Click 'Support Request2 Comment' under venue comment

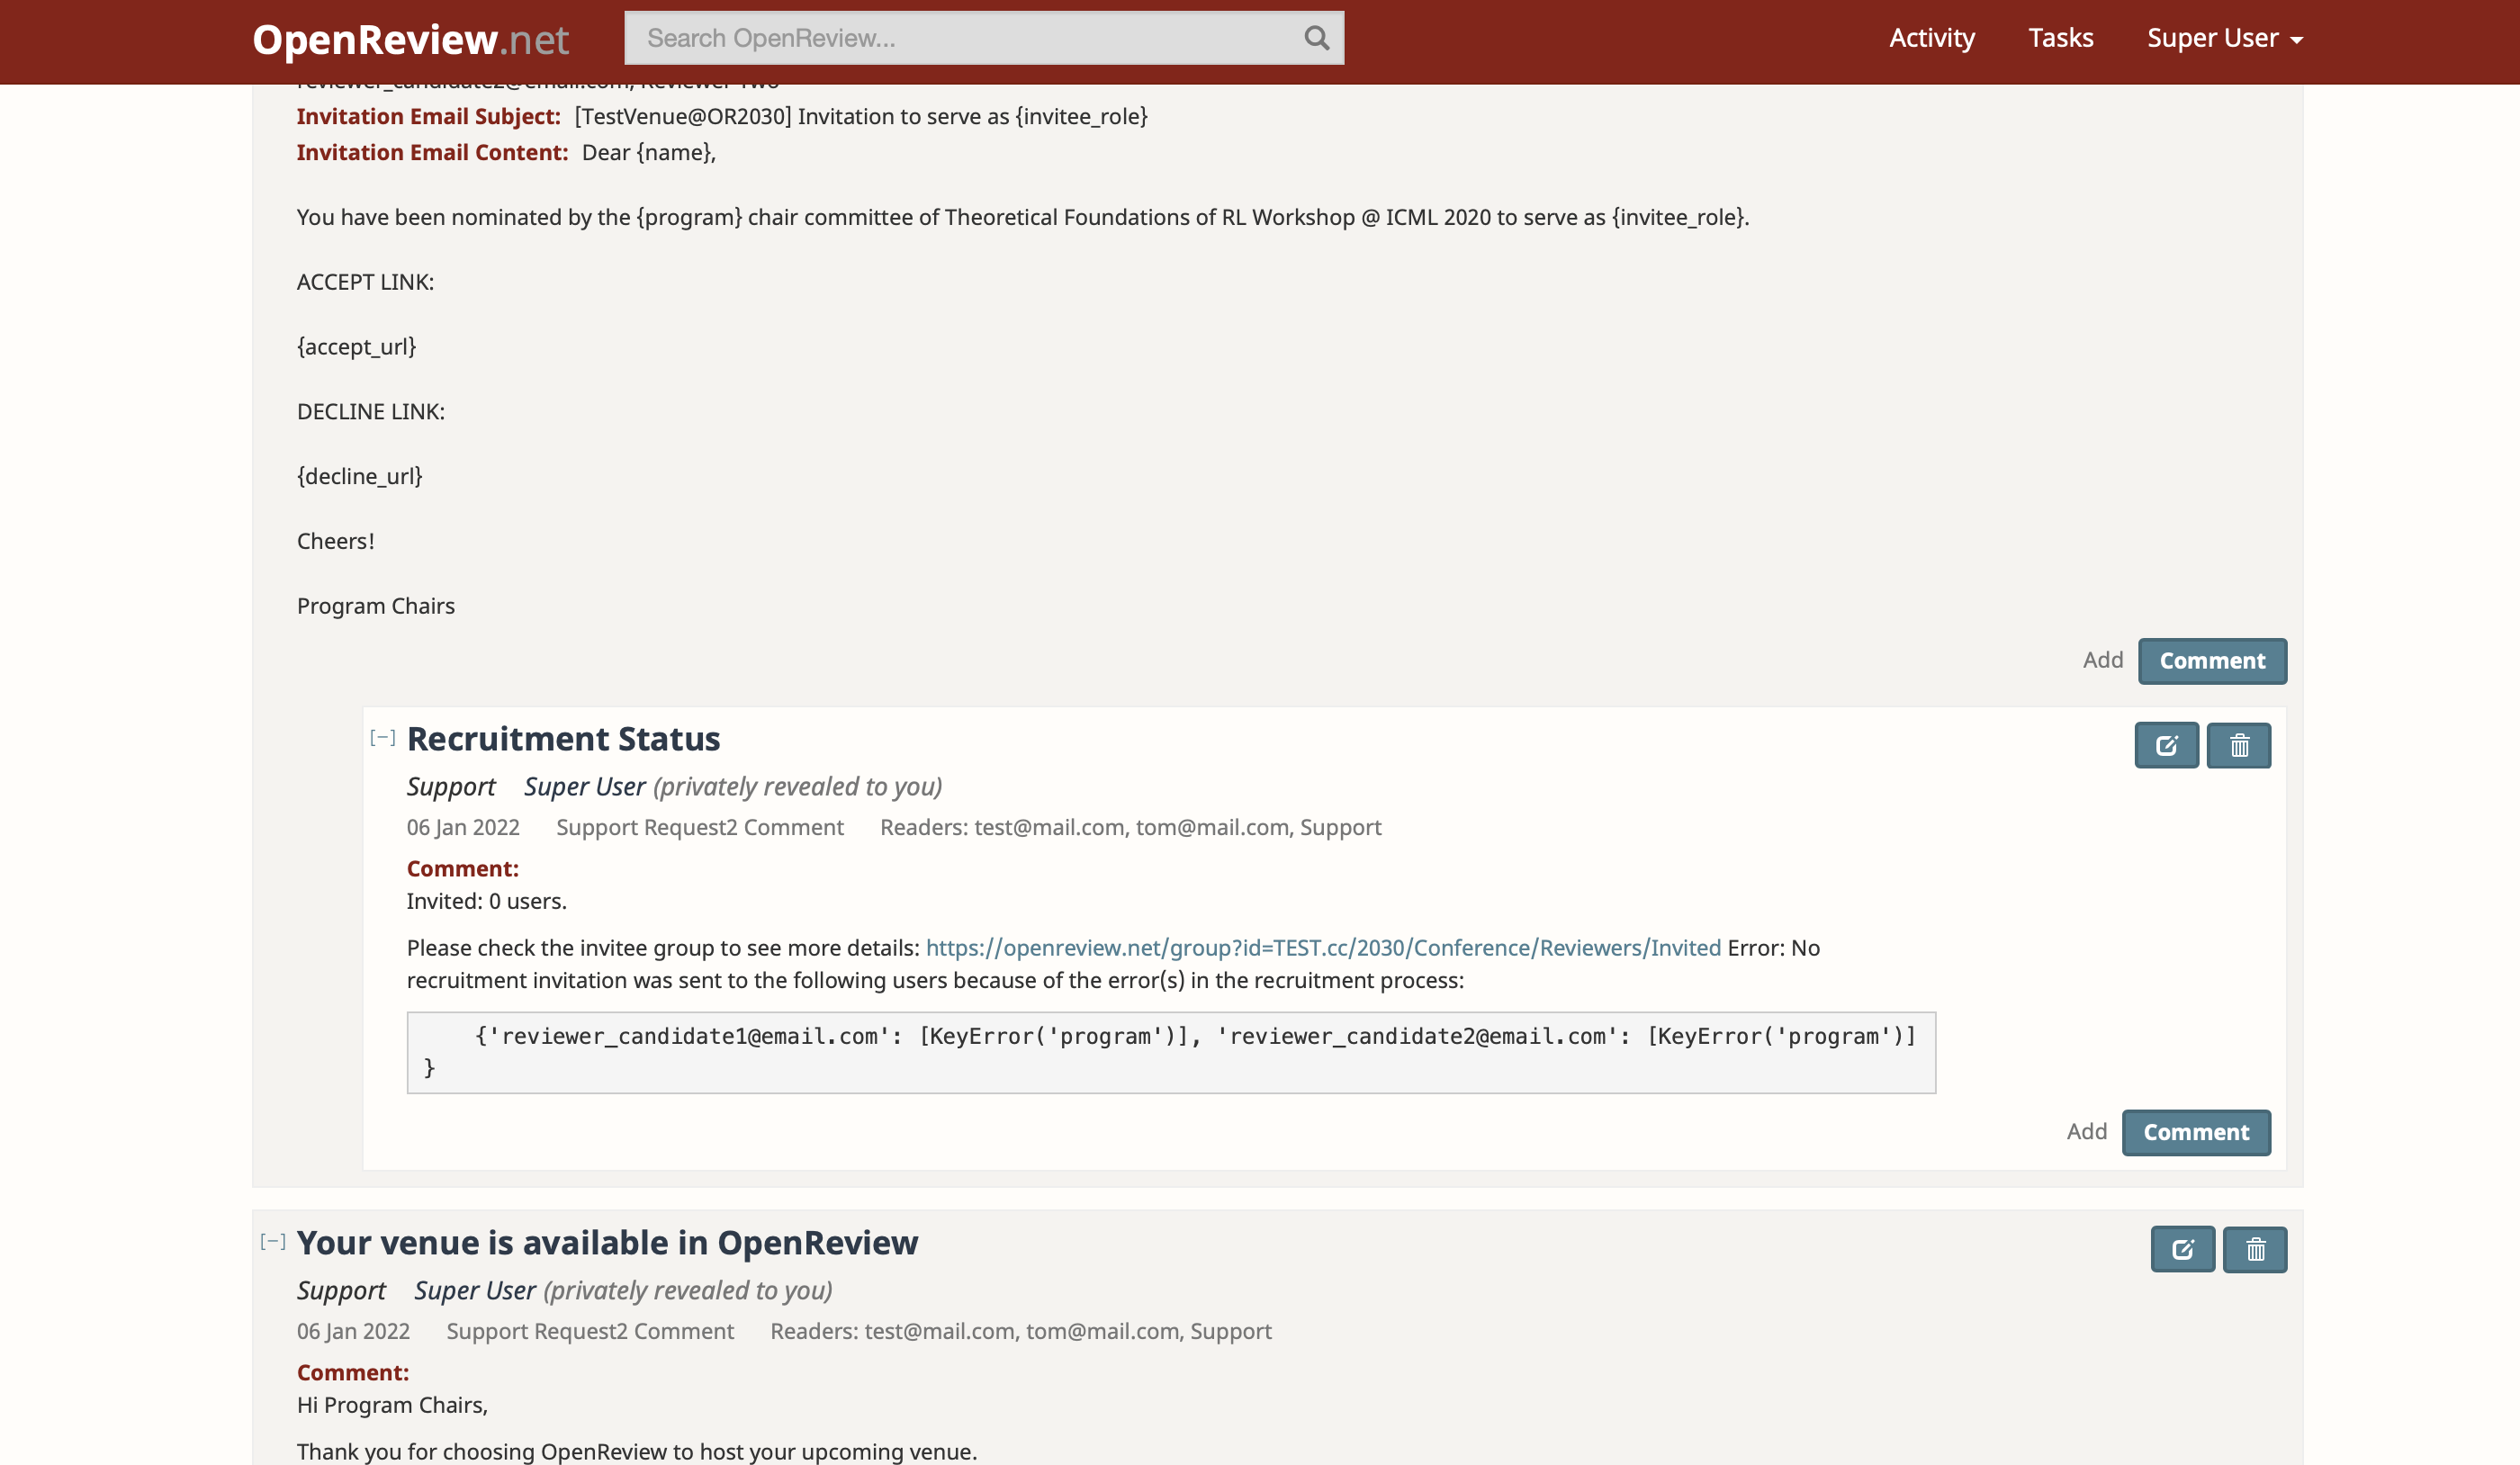pos(590,1331)
